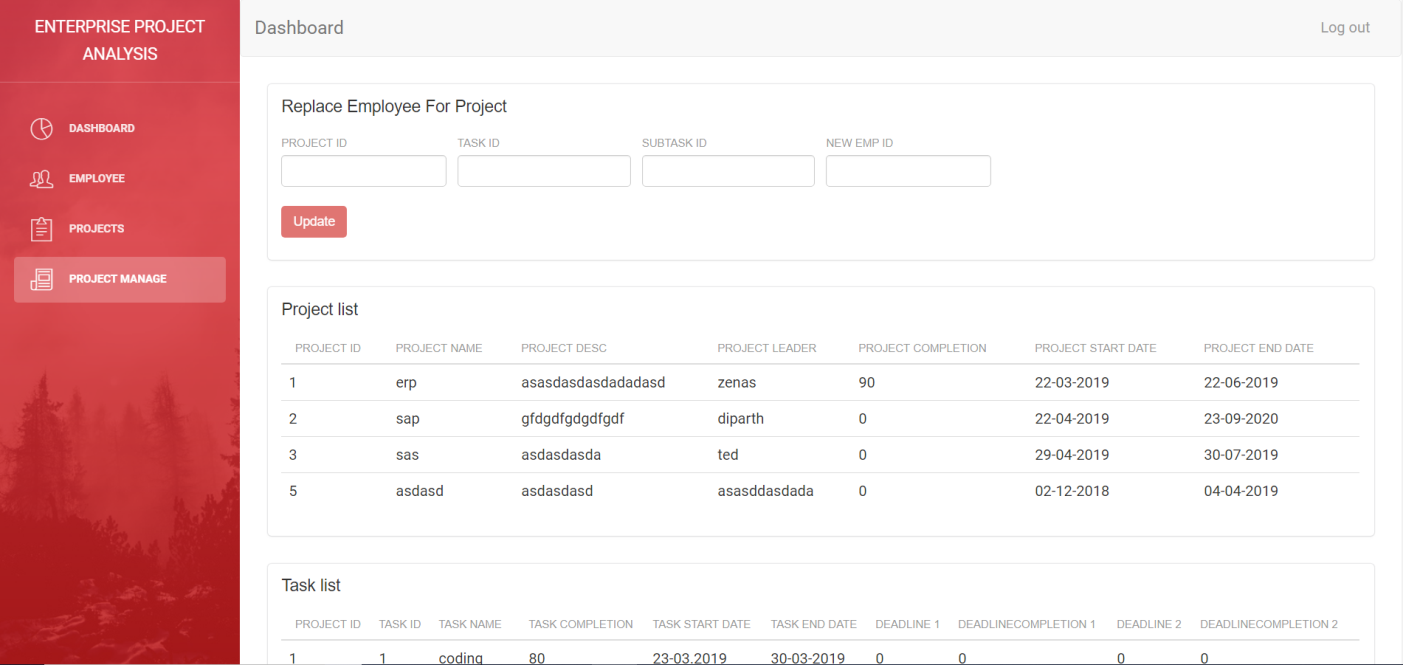1403x665 pixels.
Task: Select project name 'sas' cell
Action: tap(407, 455)
